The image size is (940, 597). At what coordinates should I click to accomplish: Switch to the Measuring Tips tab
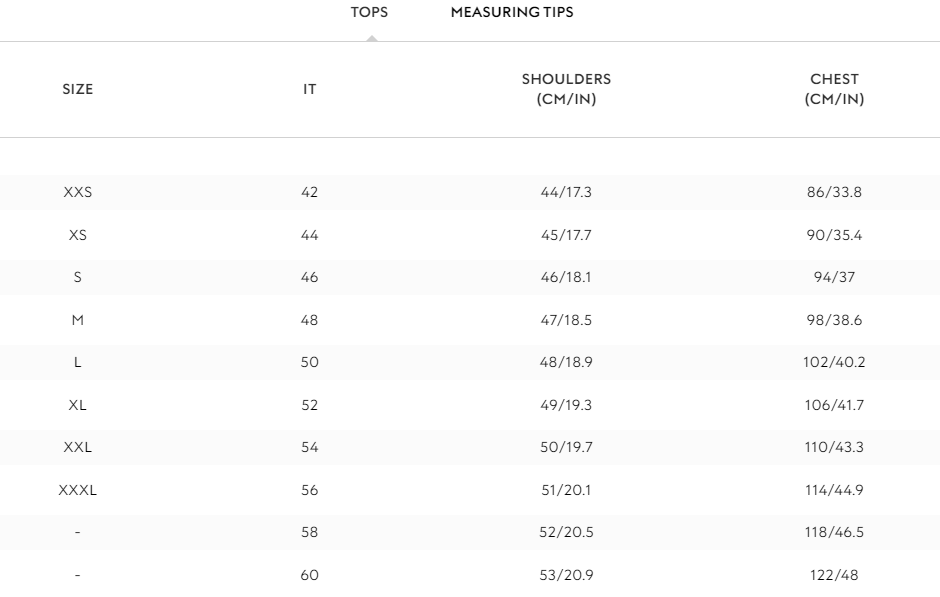pos(512,13)
